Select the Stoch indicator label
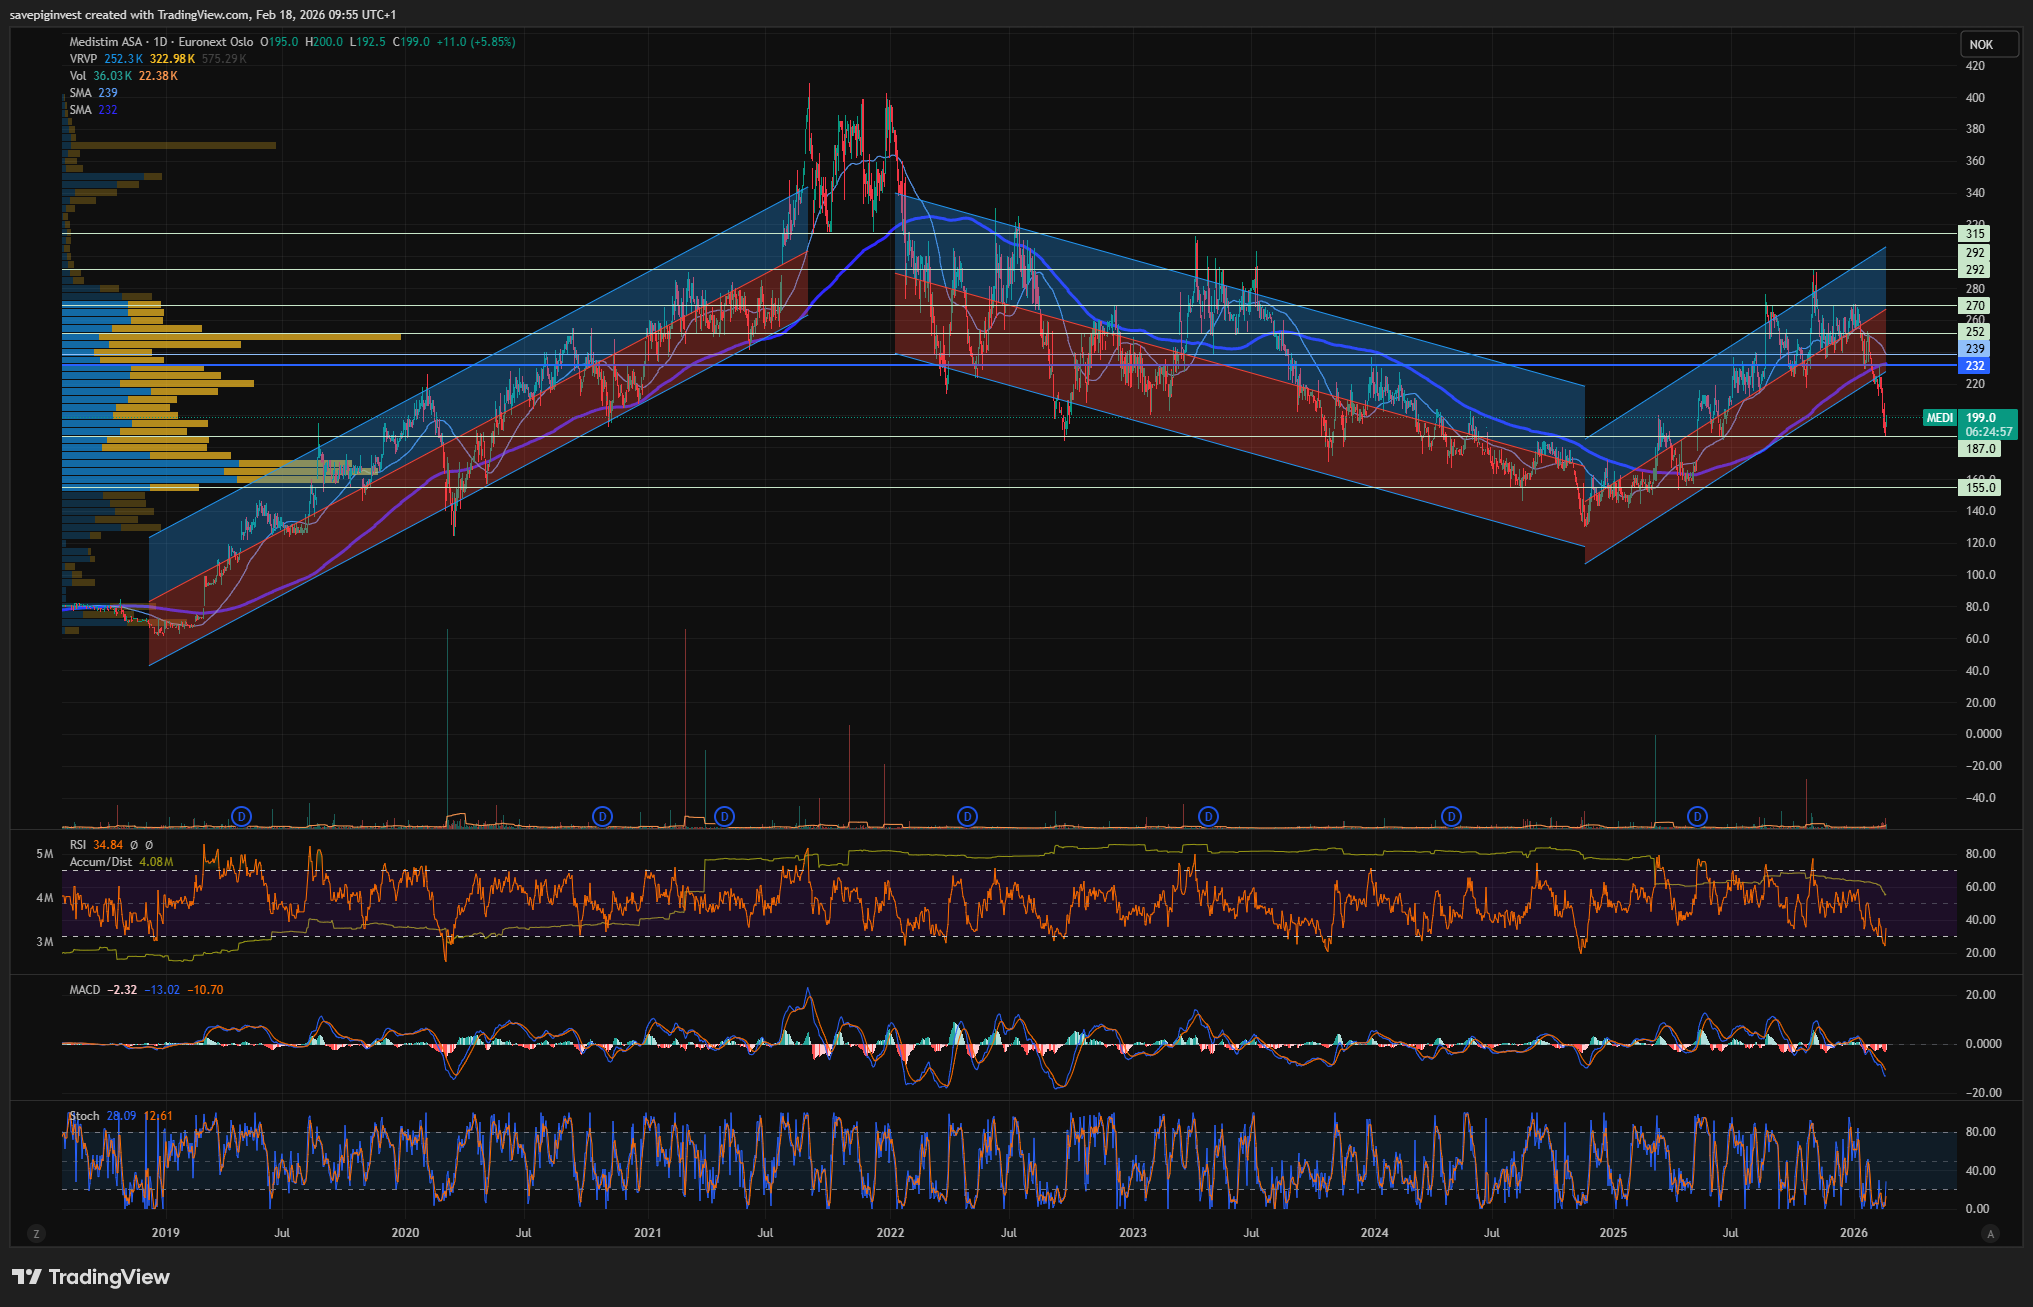 pyautogui.click(x=85, y=1116)
